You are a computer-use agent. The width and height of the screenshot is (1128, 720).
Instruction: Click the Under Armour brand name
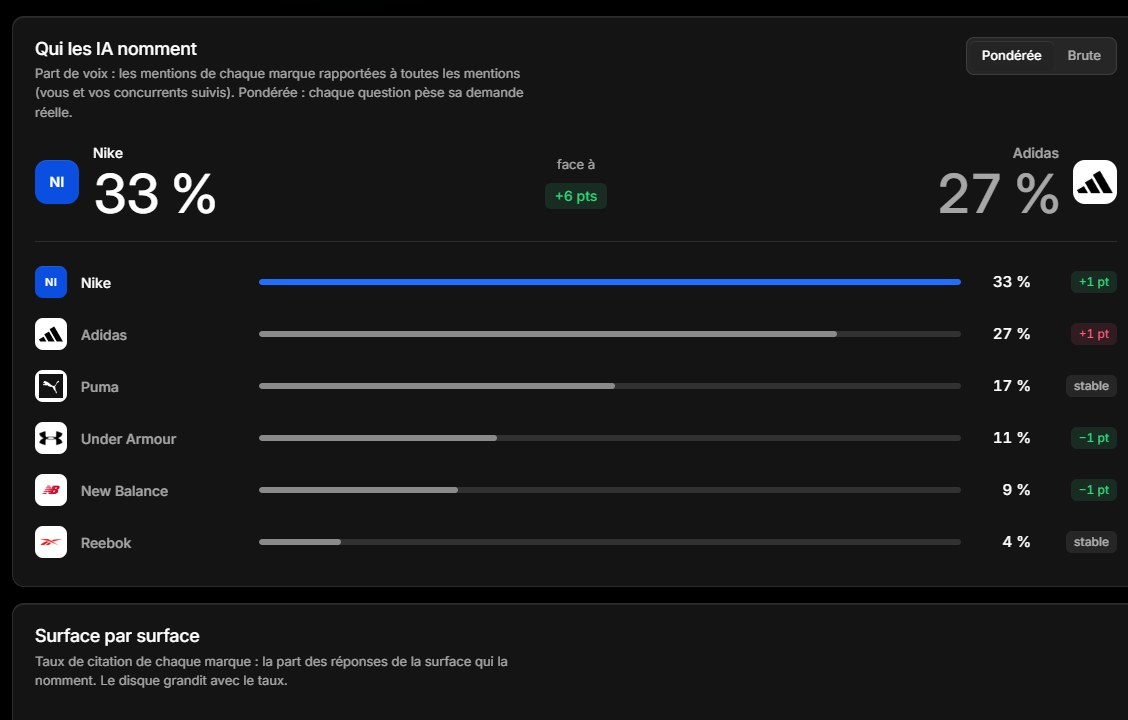click(x=128, y=439)
